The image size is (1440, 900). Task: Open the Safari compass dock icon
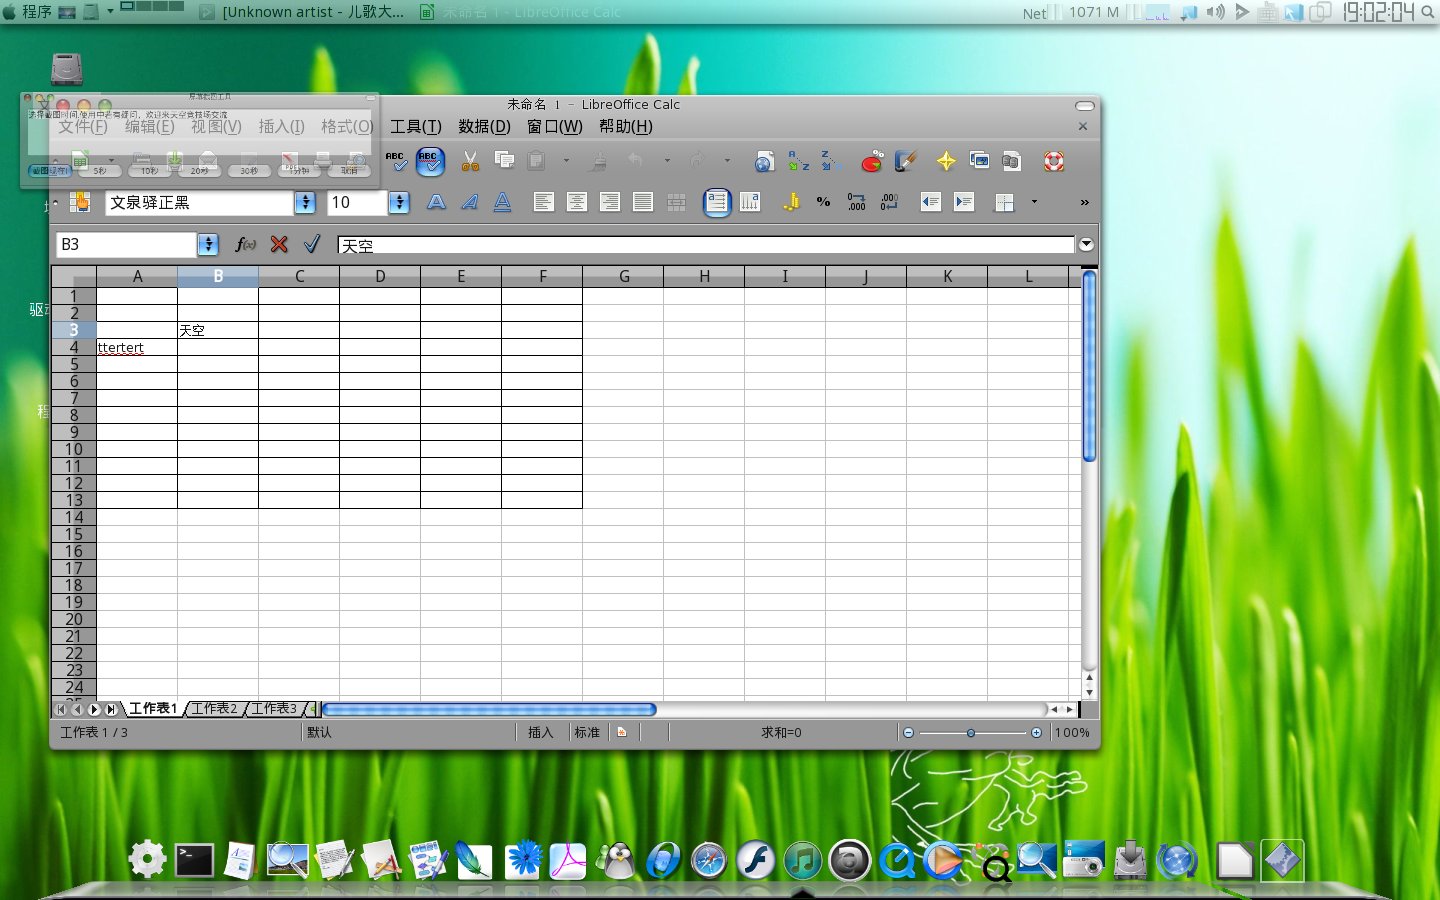[709, 860]
